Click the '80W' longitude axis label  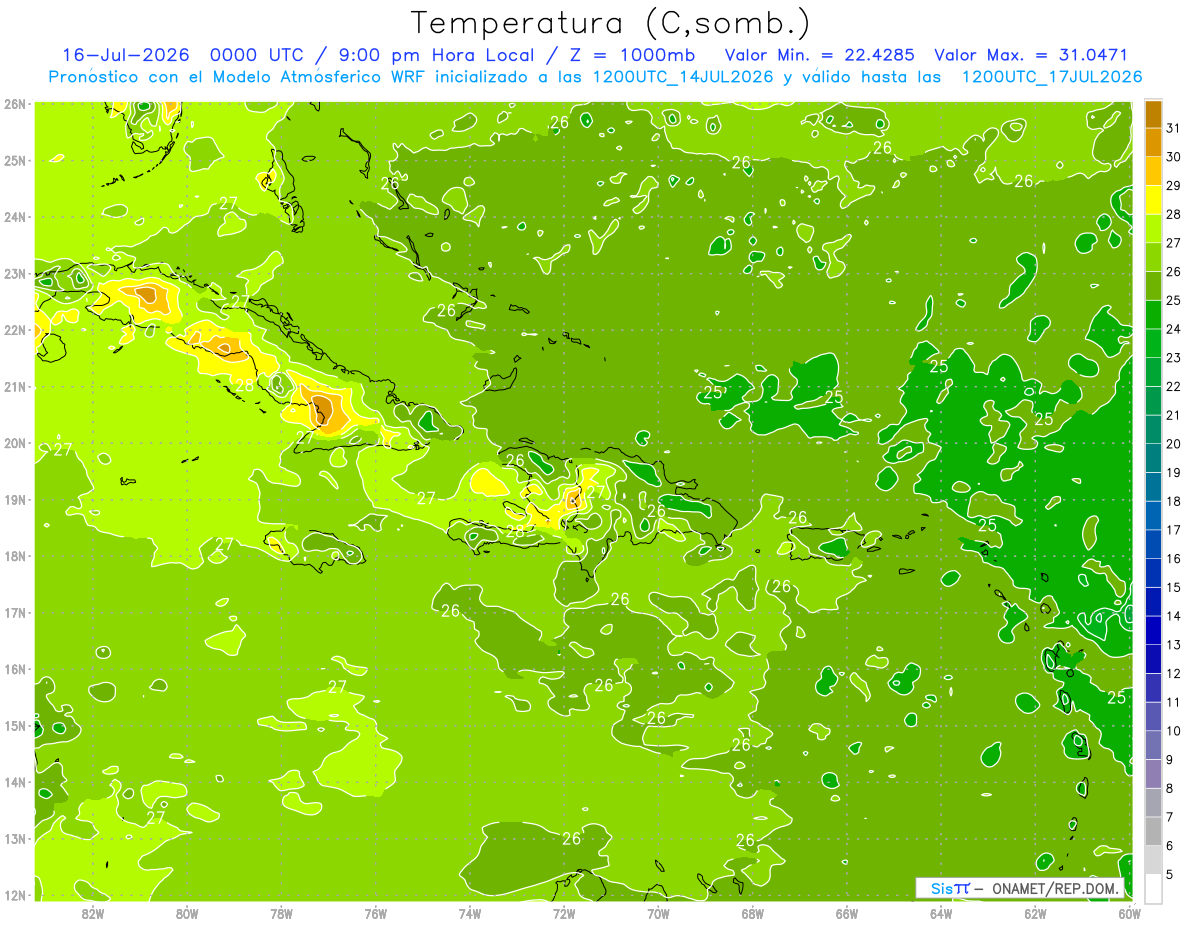coord(187,913)
